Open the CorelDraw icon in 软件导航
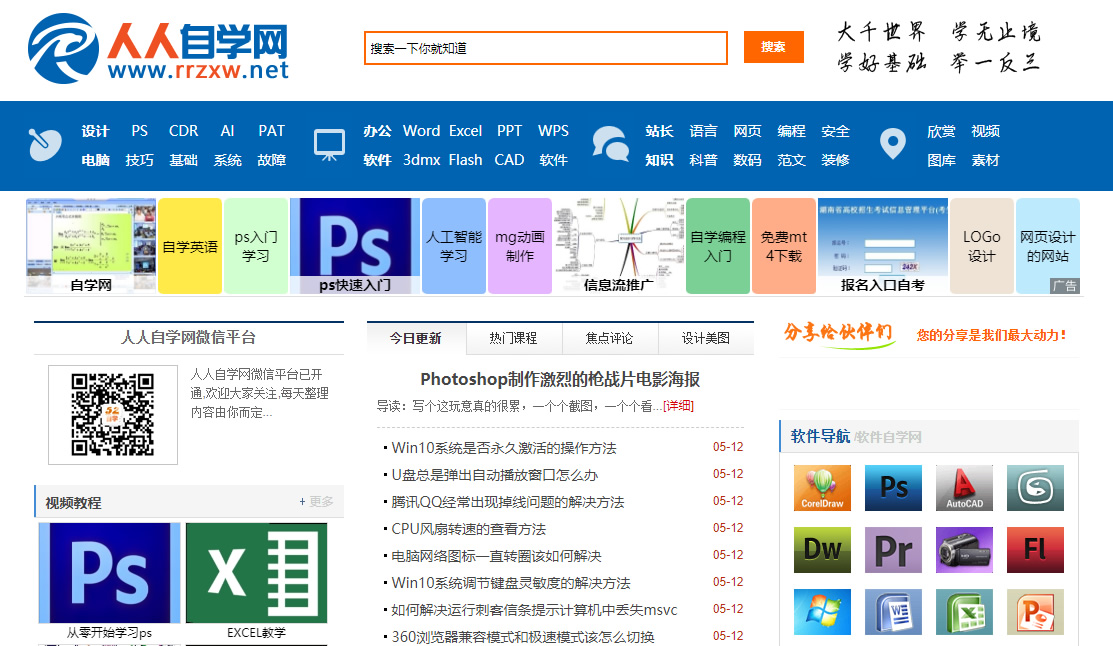This screenshot has width=1113, height=646. (822, 487)
